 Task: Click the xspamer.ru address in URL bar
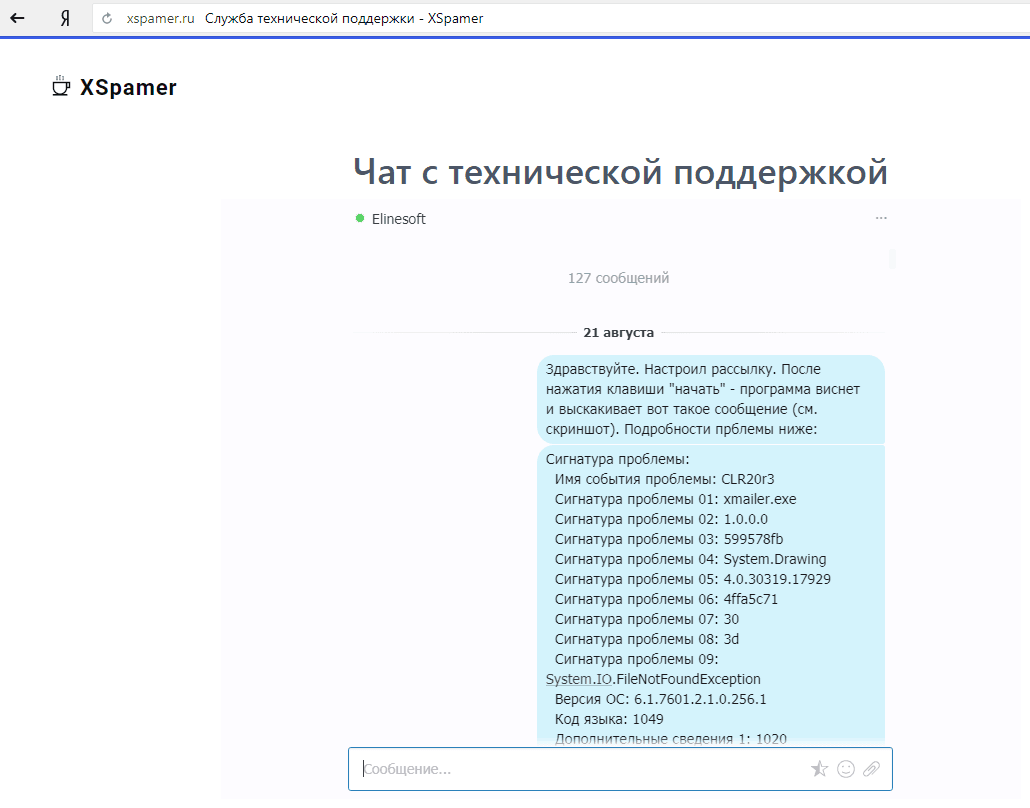click(x=160, y=18)
